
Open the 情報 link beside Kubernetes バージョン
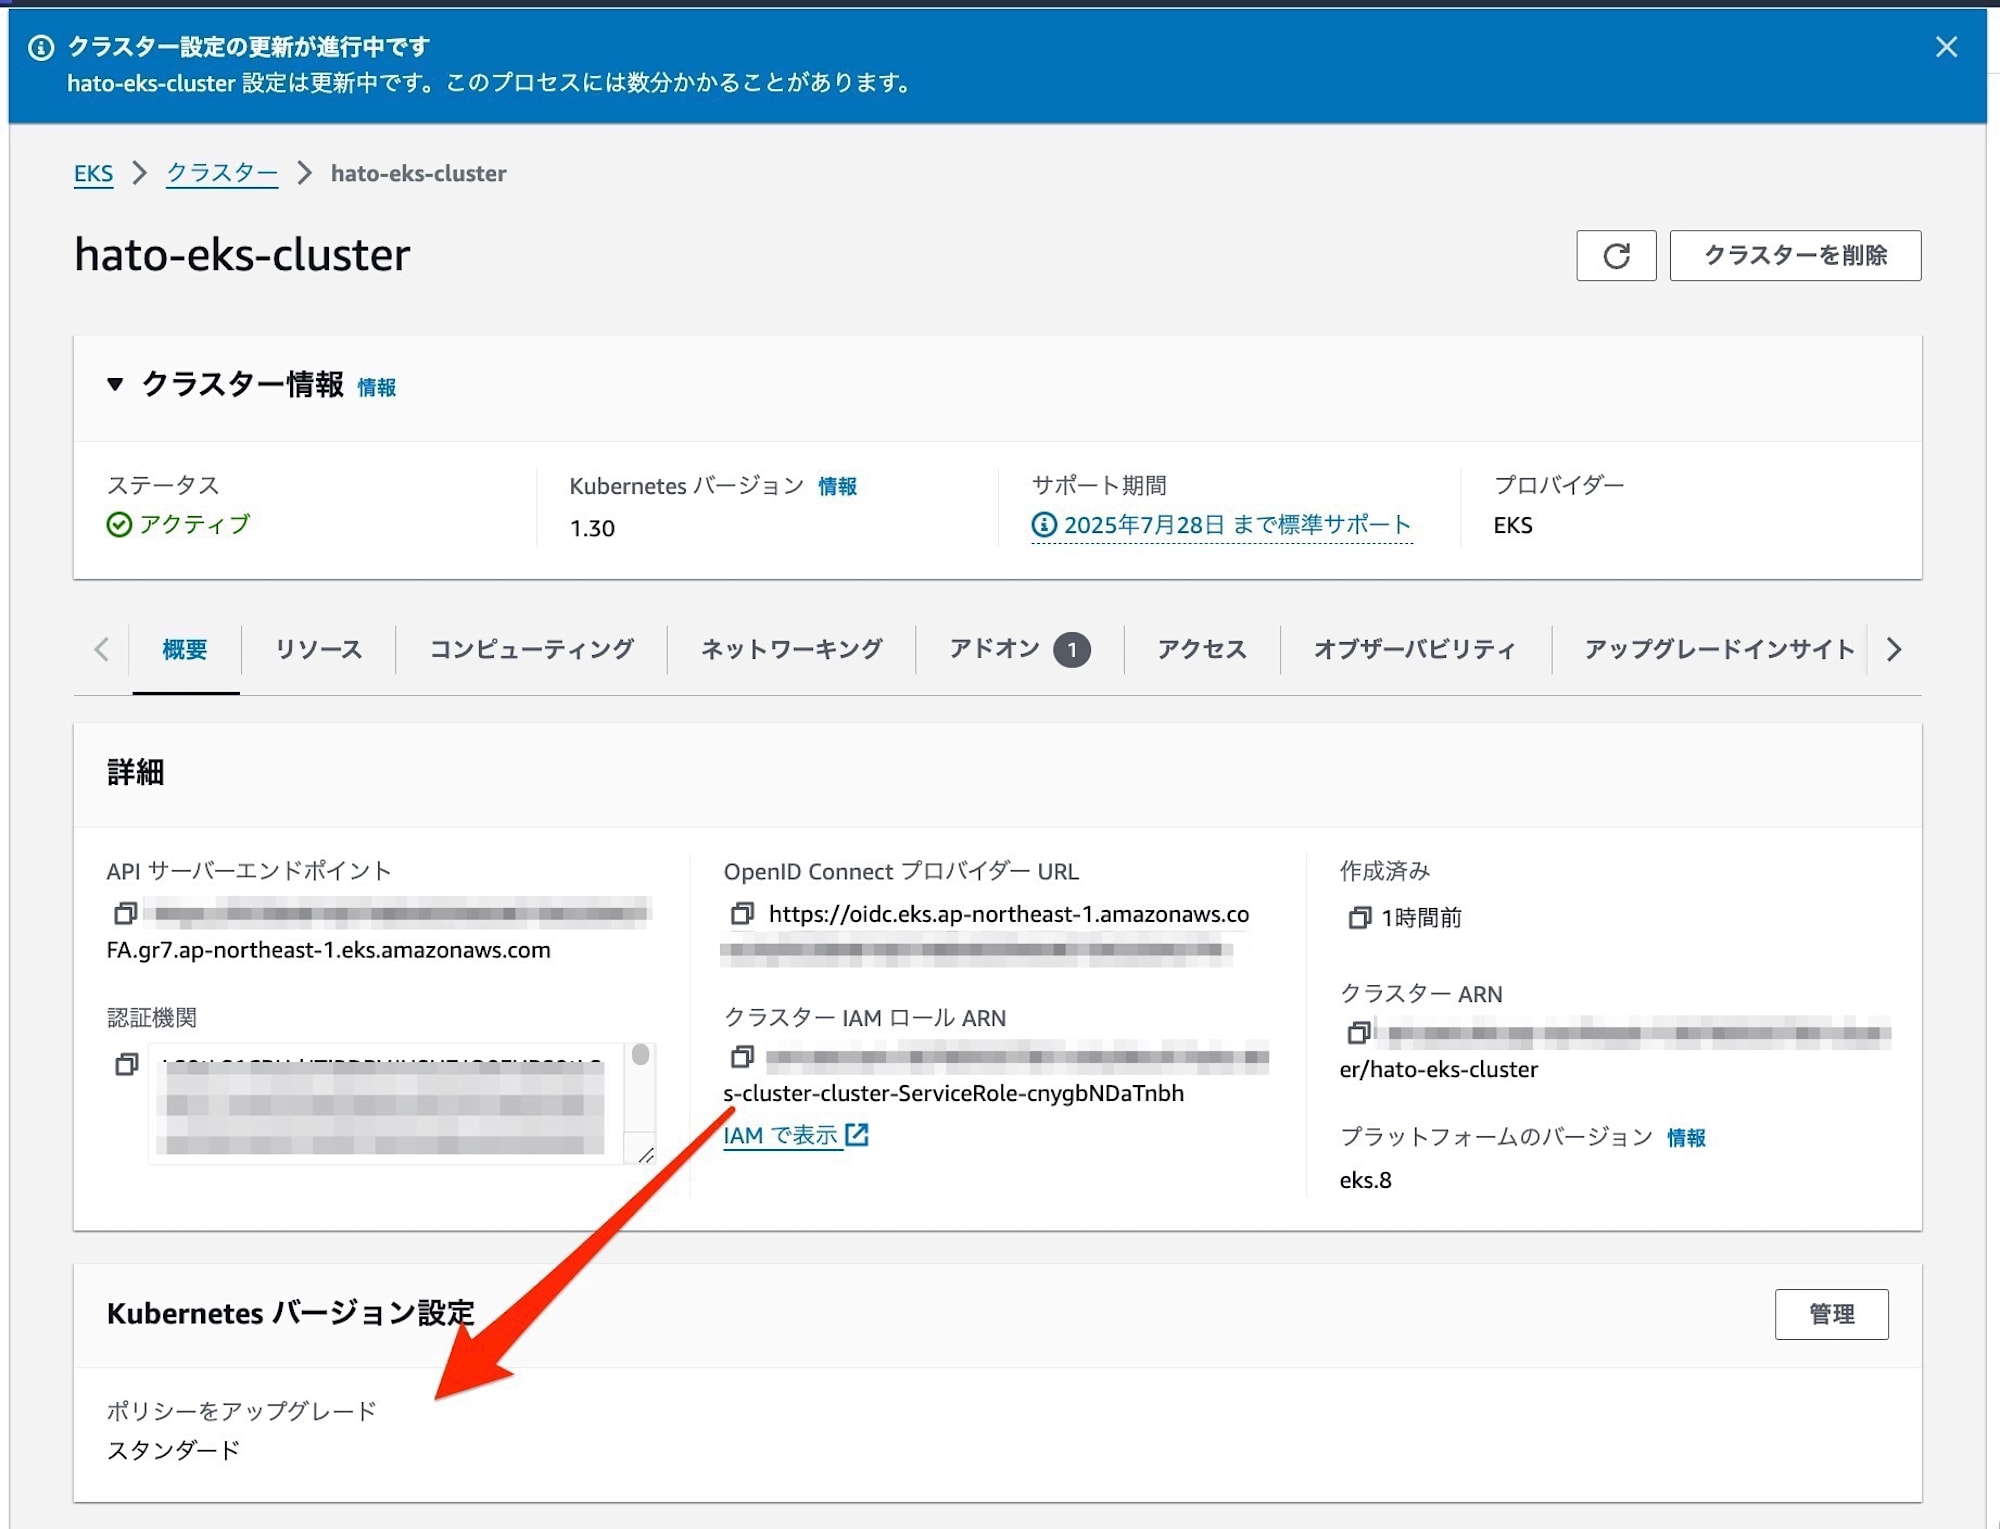(837, 486)
